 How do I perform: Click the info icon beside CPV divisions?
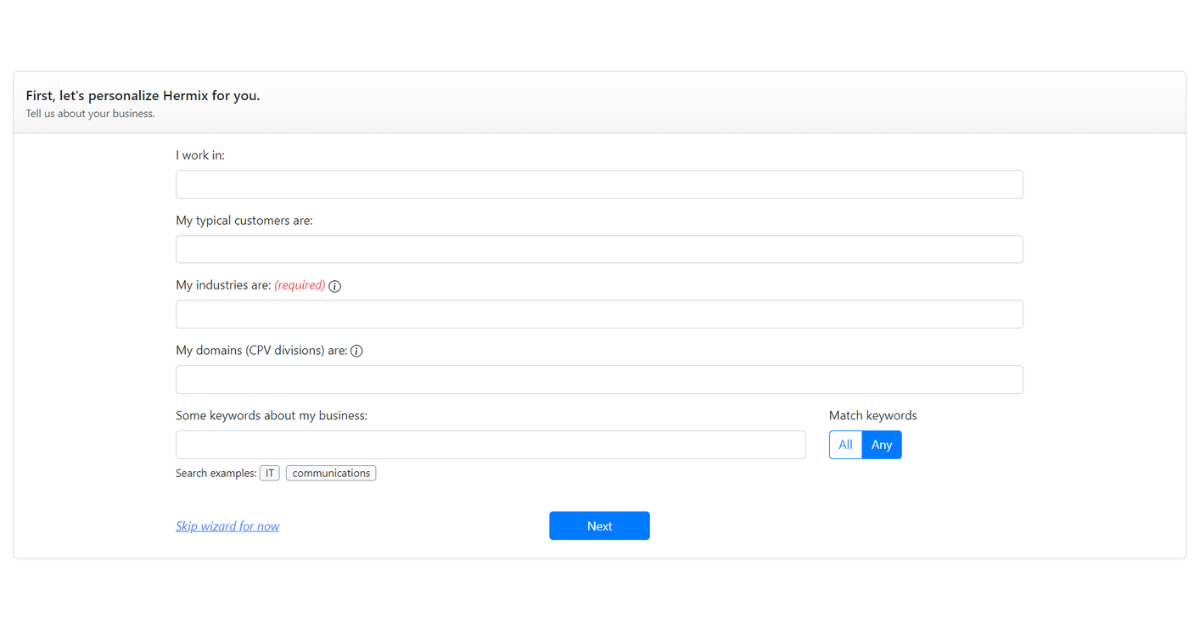(356, 351)
